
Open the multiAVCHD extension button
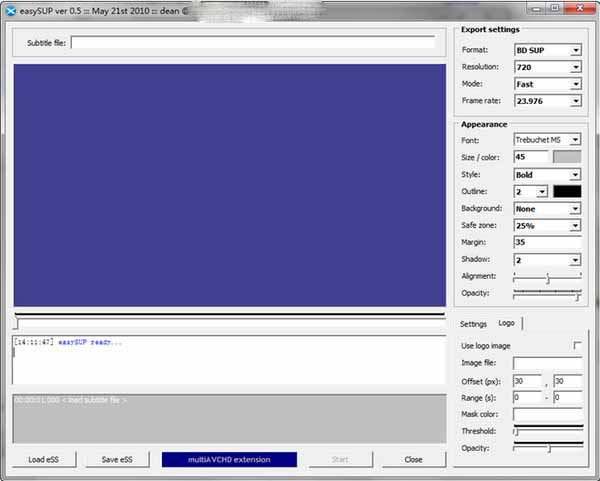(229, 460)
